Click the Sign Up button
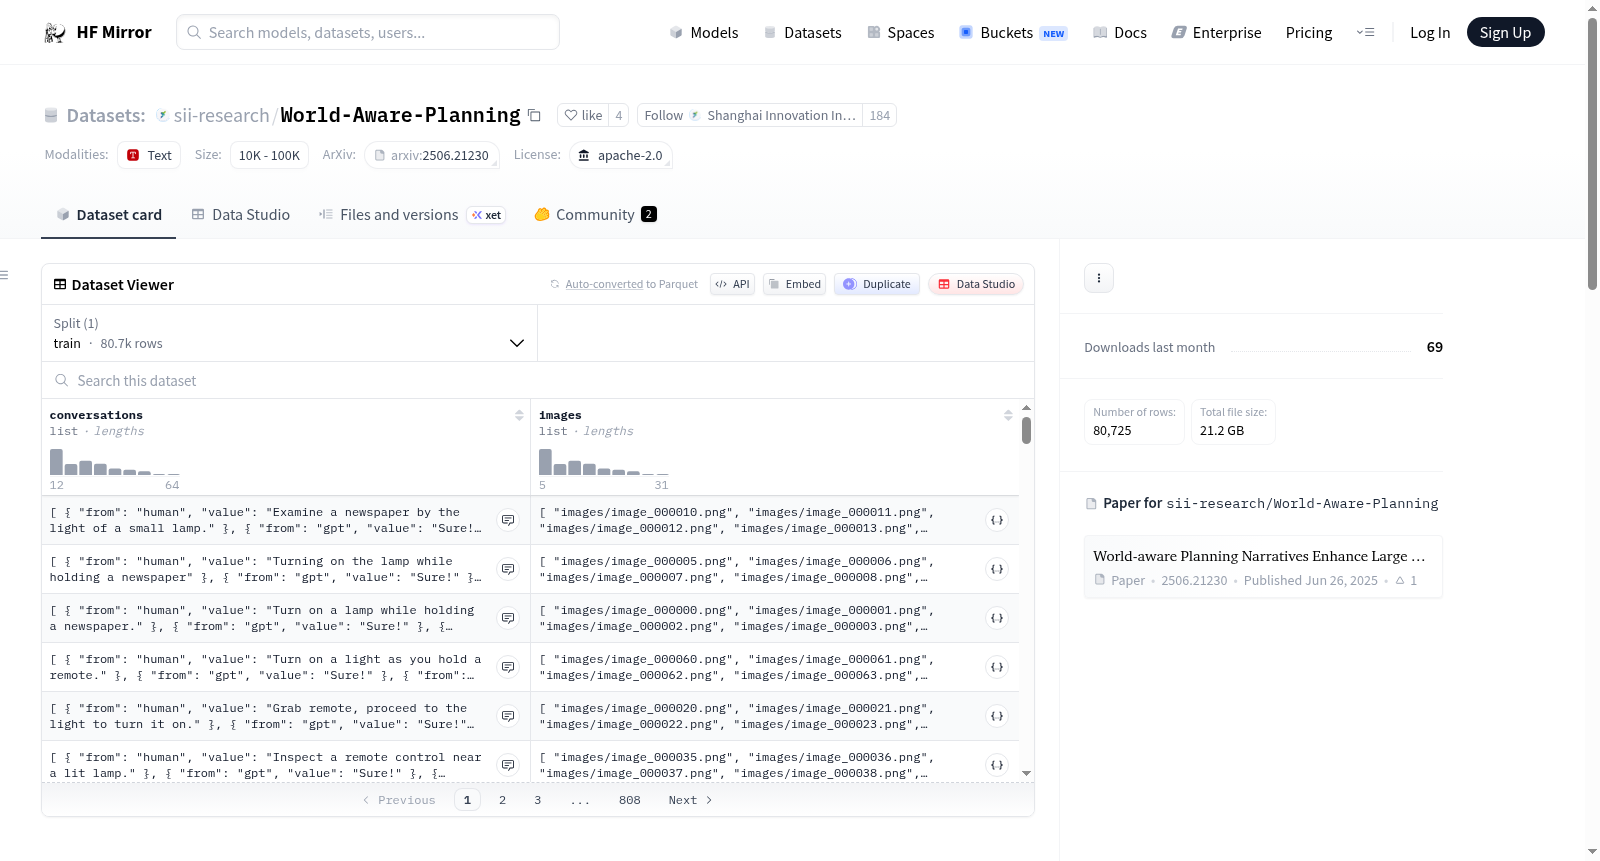Image resolution: width=1600 pixels, height=861 pixels. coord(1506,33)
